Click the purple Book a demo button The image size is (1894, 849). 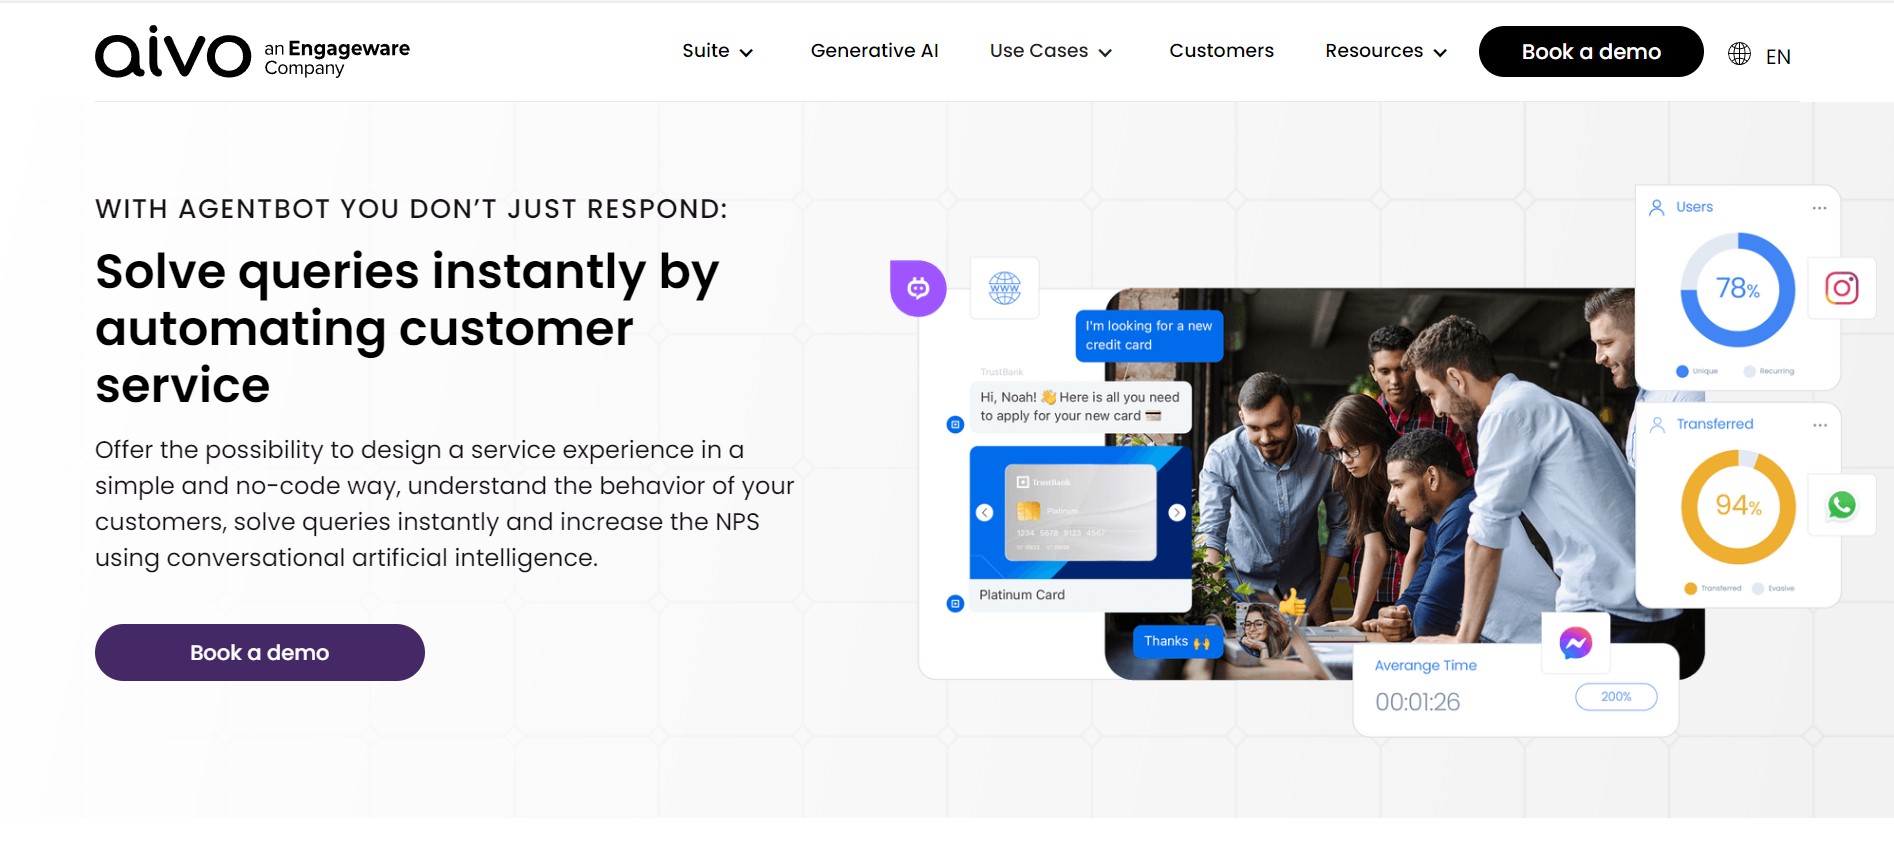point(260,653)
